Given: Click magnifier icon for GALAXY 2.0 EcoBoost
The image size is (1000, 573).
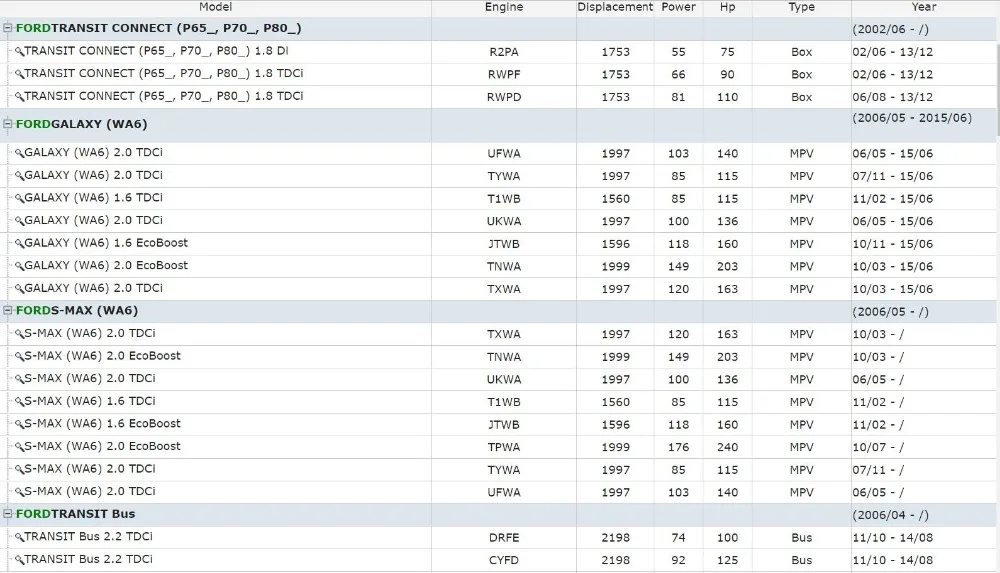Looking at the screenshot, I should [x=19, y=266].
